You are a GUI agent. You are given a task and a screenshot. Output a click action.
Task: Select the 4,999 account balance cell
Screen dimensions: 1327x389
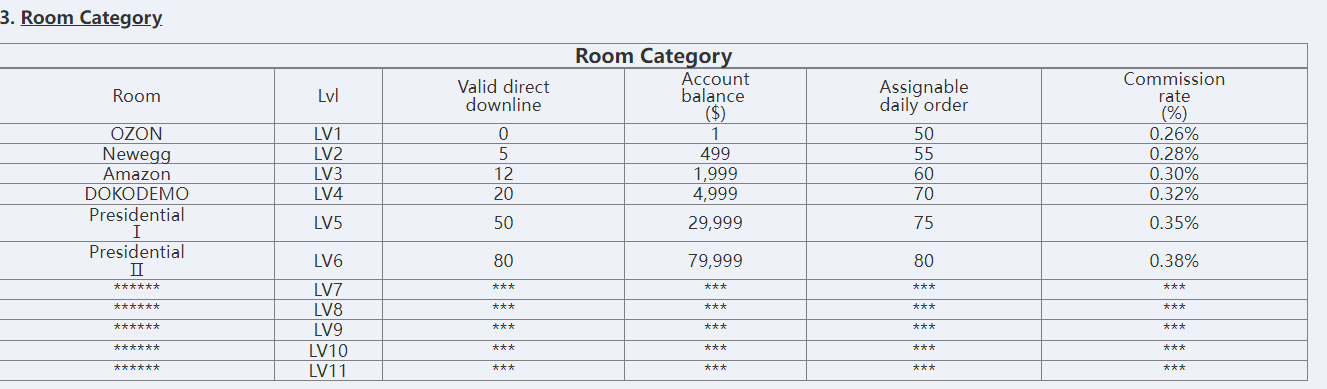(715, 194)
